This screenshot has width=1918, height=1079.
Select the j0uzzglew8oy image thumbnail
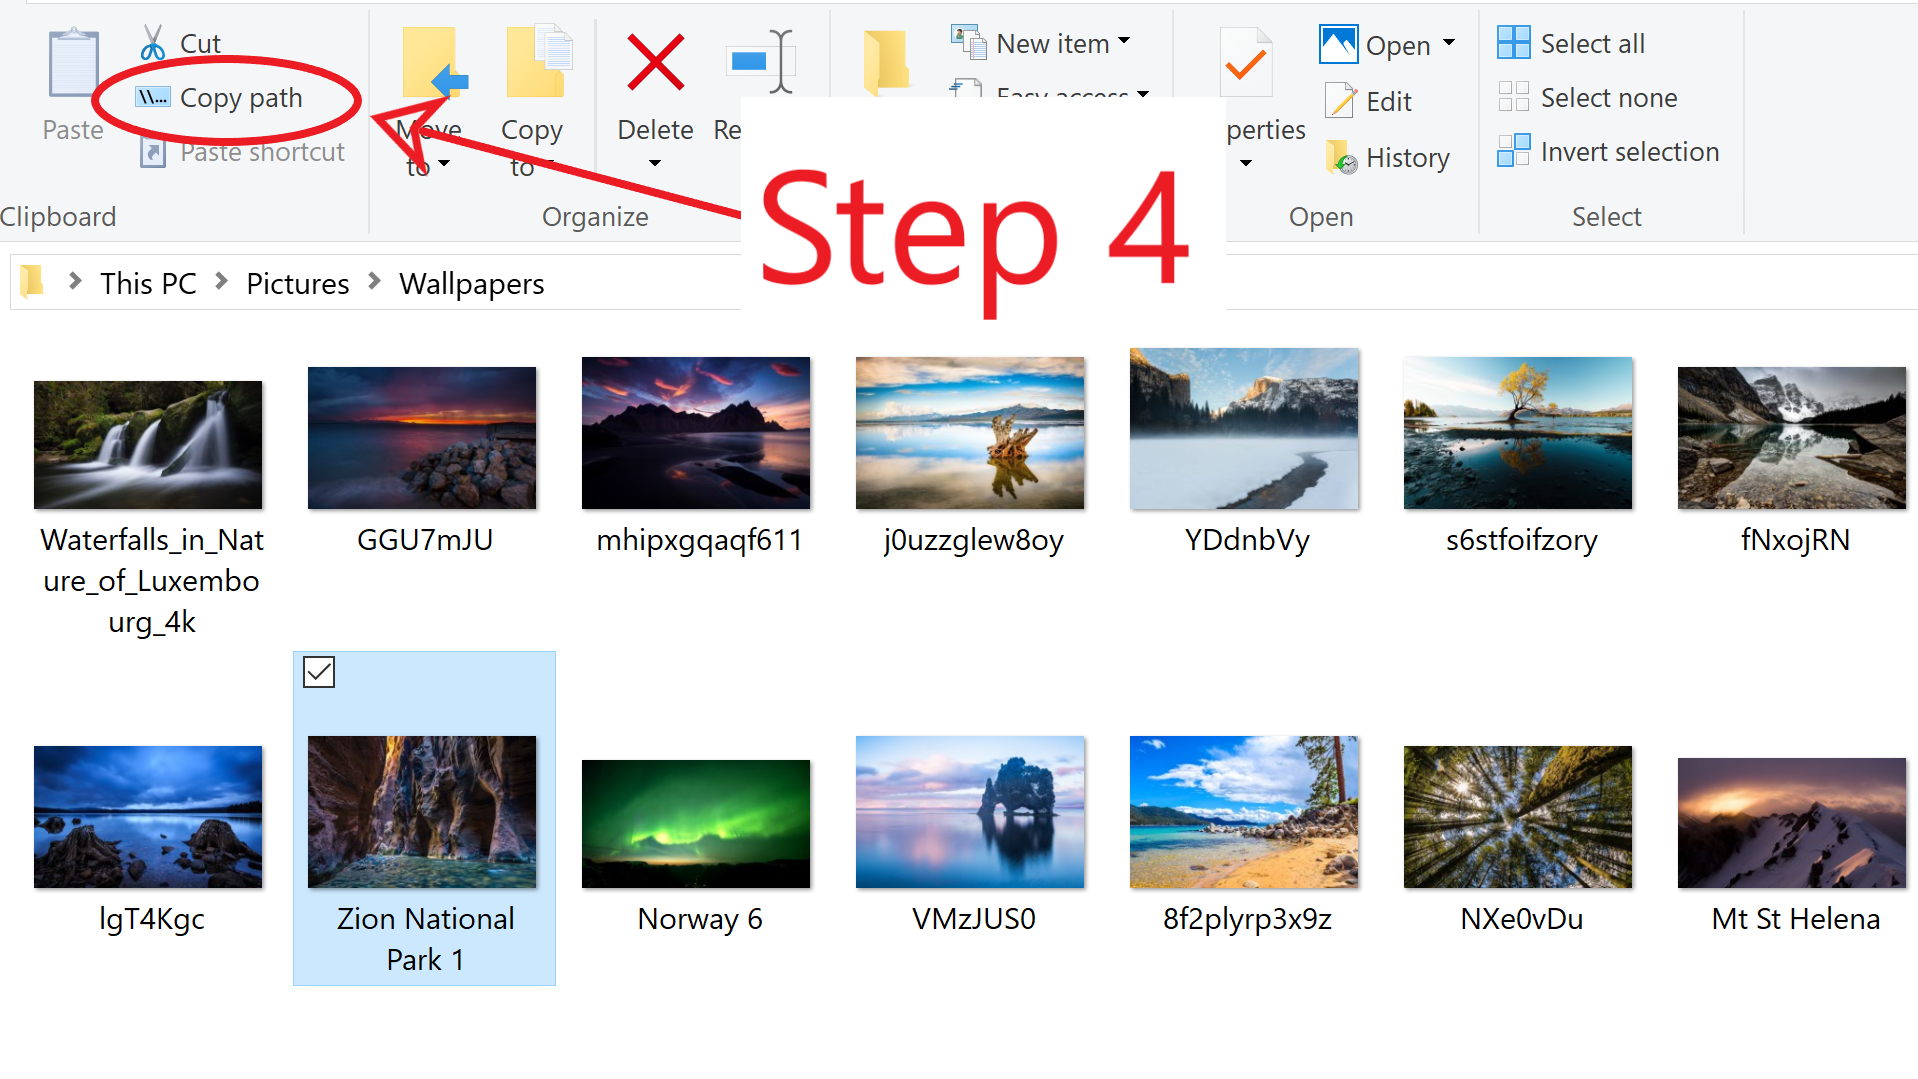(x=970, y=433)
